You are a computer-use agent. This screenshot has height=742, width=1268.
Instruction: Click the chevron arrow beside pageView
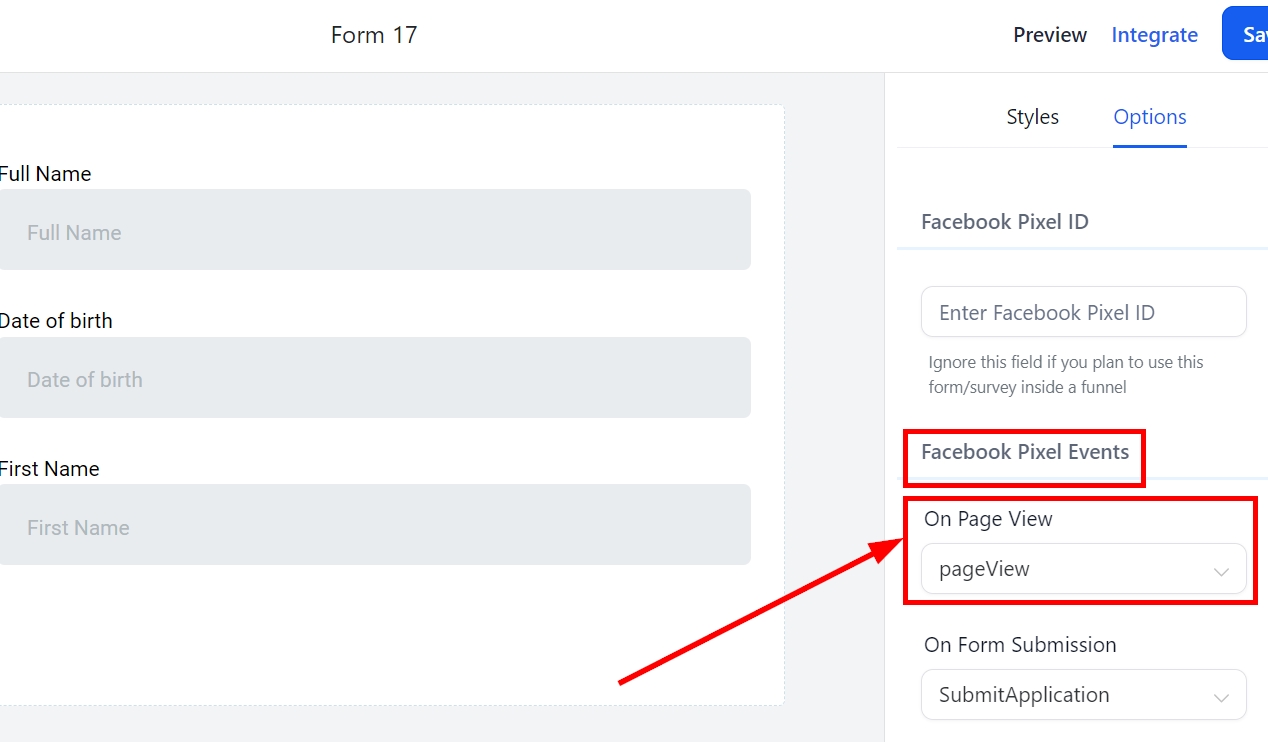click(1221, 571)
